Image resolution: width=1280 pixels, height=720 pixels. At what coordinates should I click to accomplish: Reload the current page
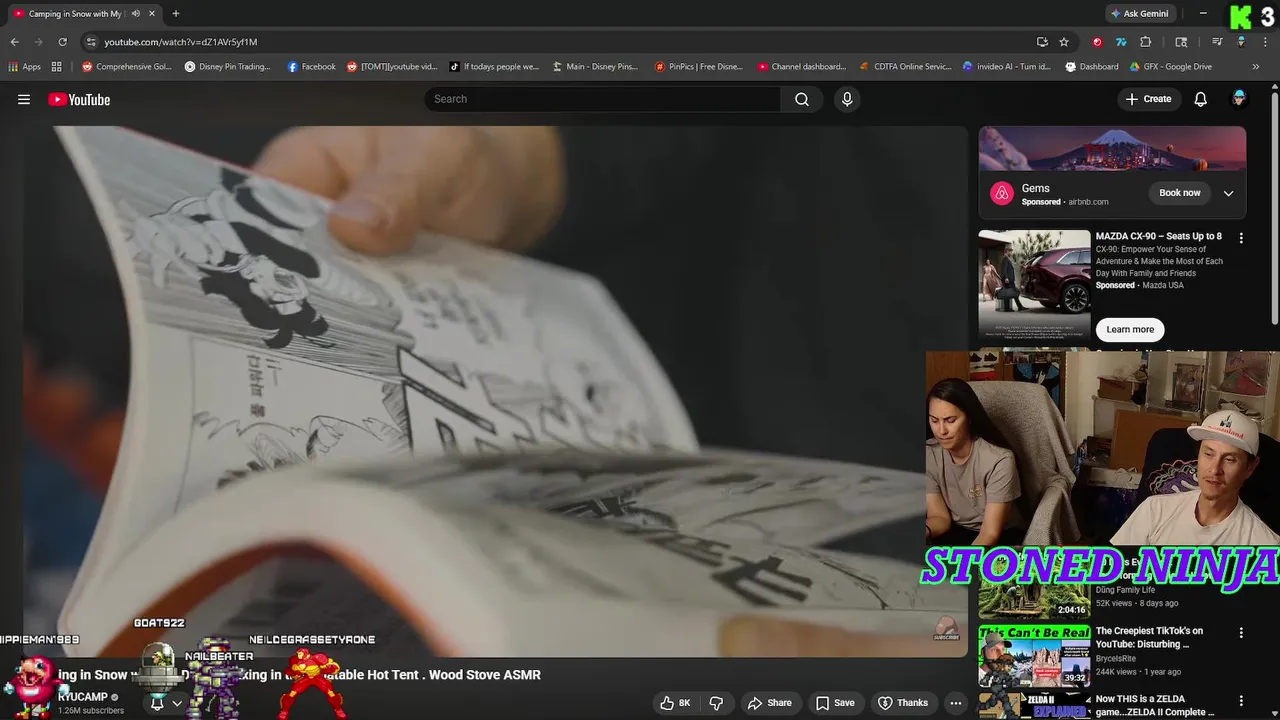62,42
